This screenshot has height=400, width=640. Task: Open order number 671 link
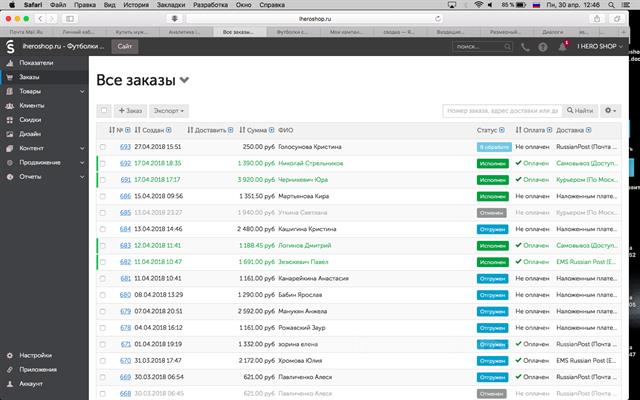pos(126,344)
